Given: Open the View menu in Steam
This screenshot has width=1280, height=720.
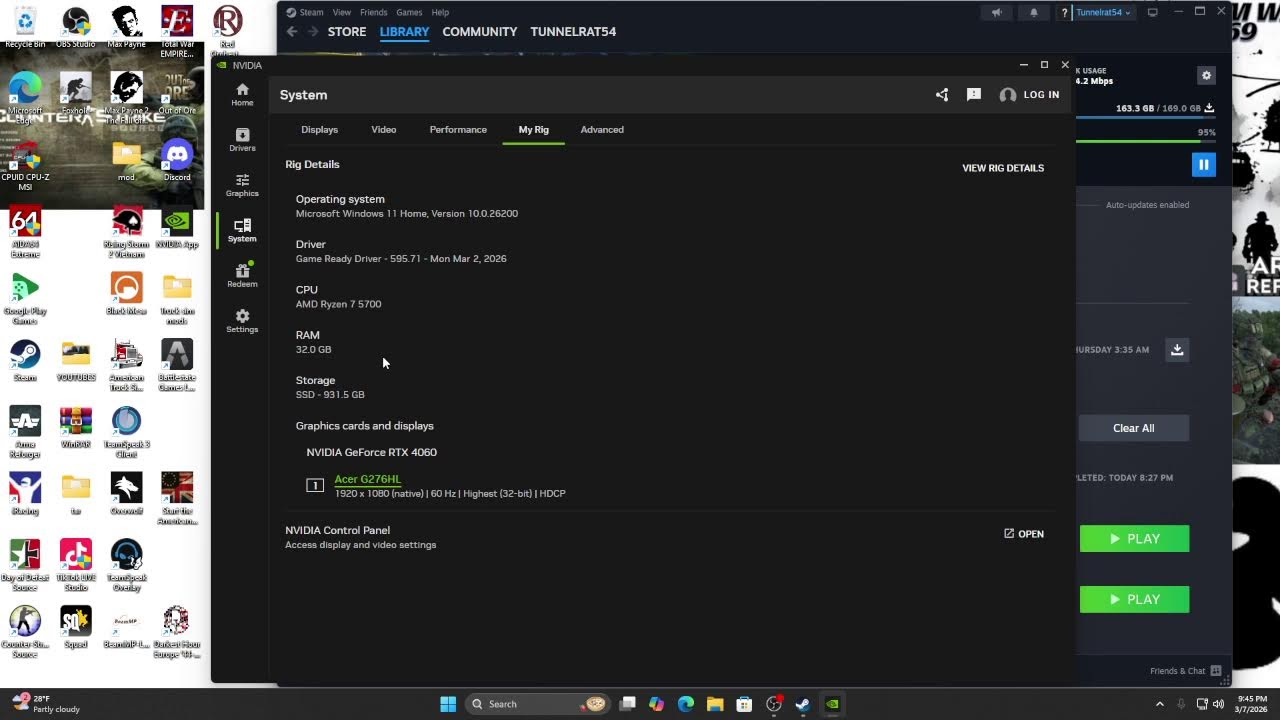Looking at the screenshot, I should 342,12.
